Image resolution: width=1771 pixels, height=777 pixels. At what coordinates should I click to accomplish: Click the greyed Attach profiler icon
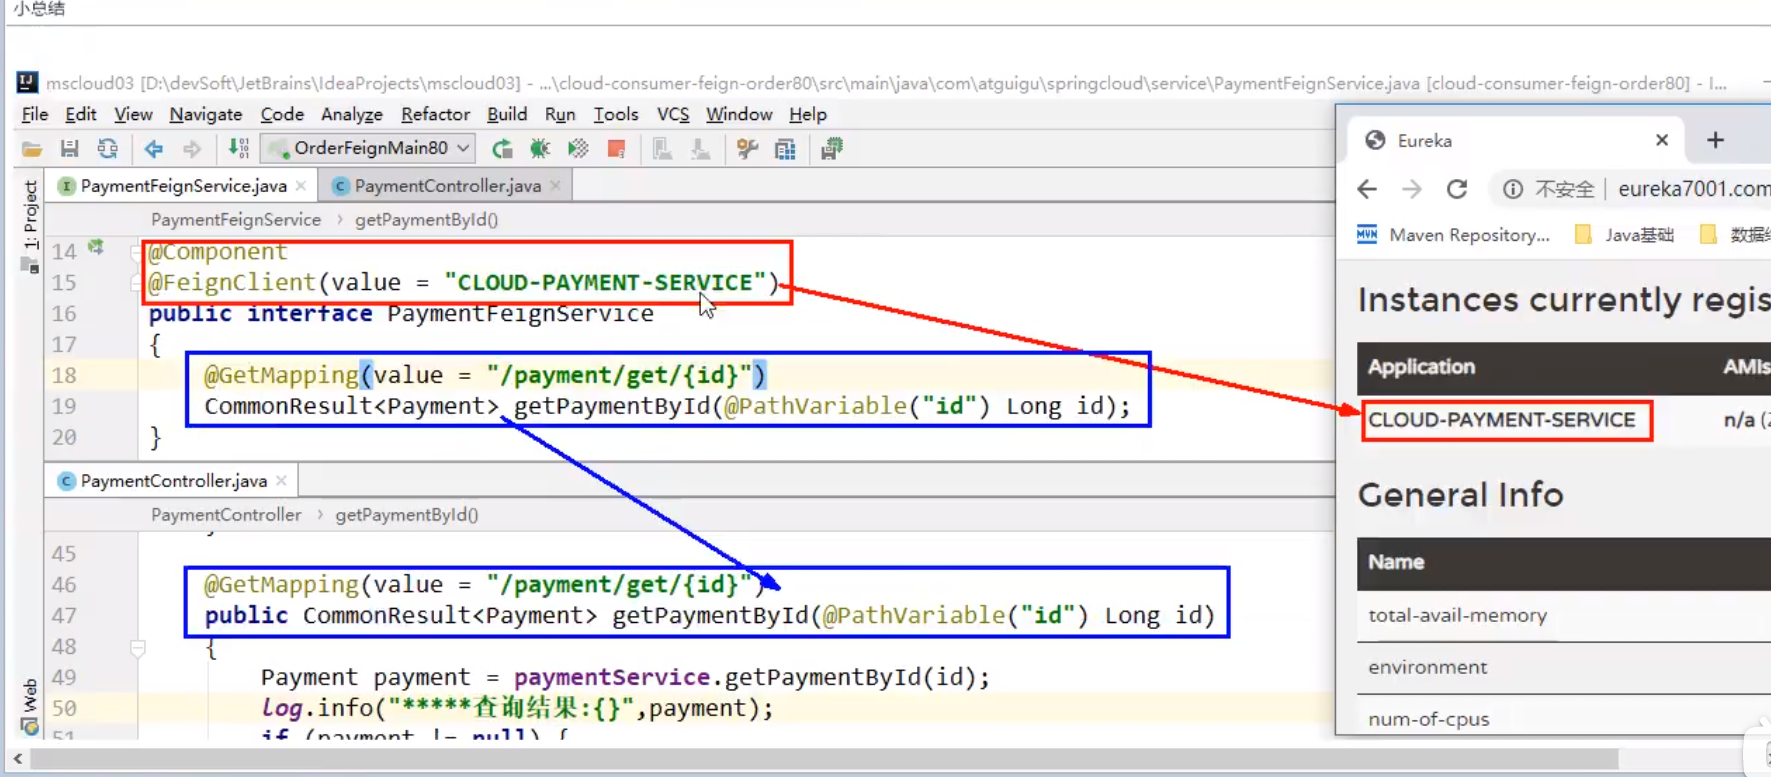coord(662,149)
